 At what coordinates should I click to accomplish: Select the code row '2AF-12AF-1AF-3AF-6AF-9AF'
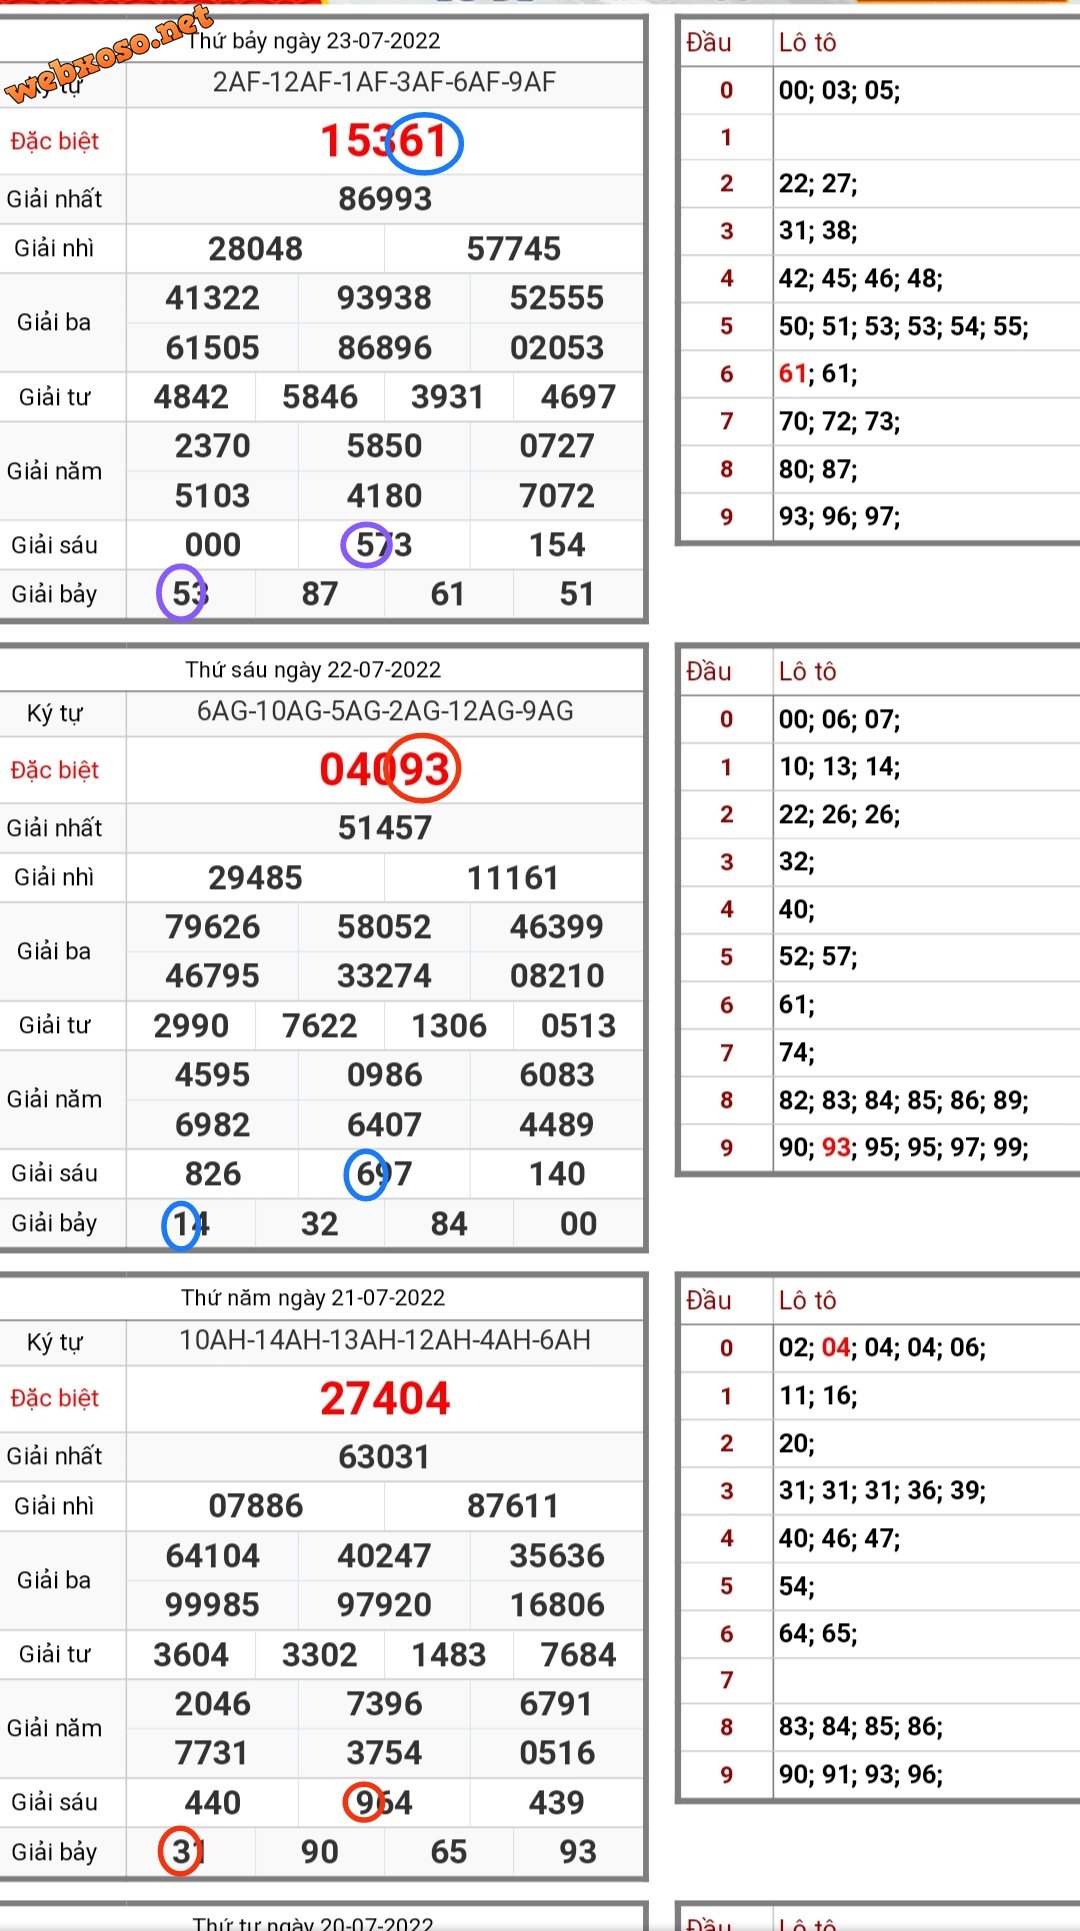click(x=384, y=82)
